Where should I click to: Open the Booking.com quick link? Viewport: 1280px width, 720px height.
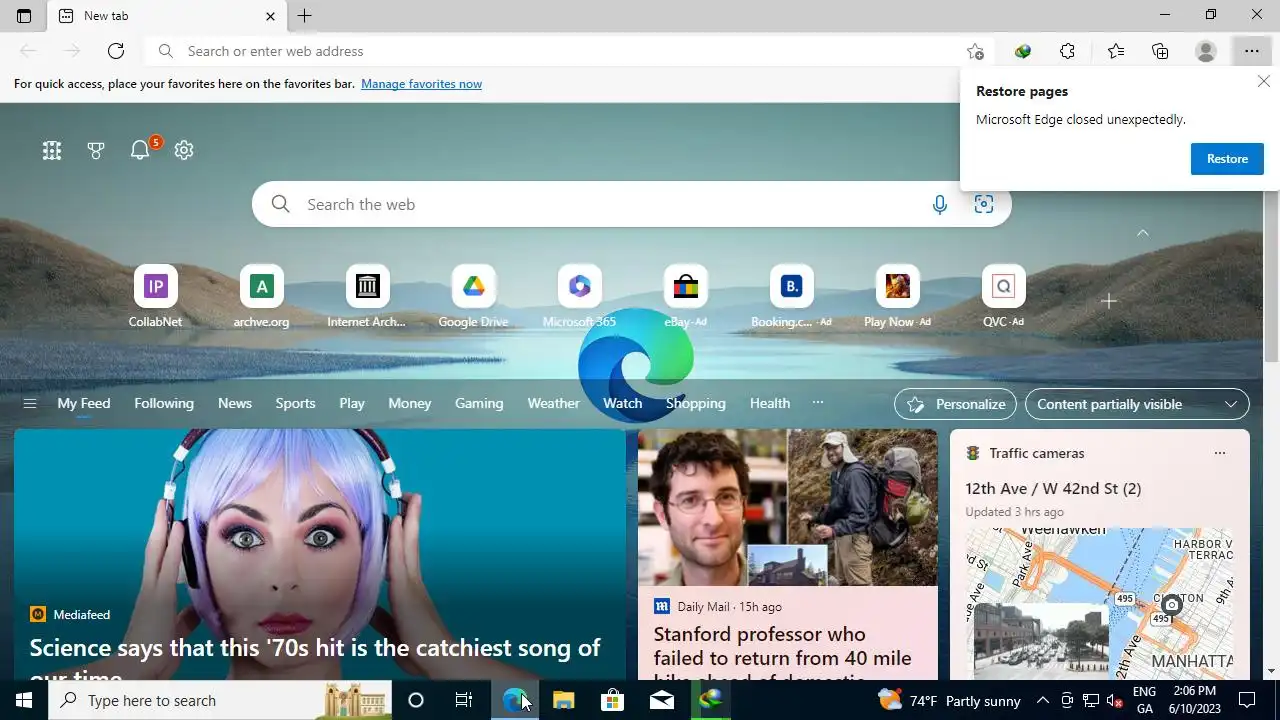click(x=791, y=296)
